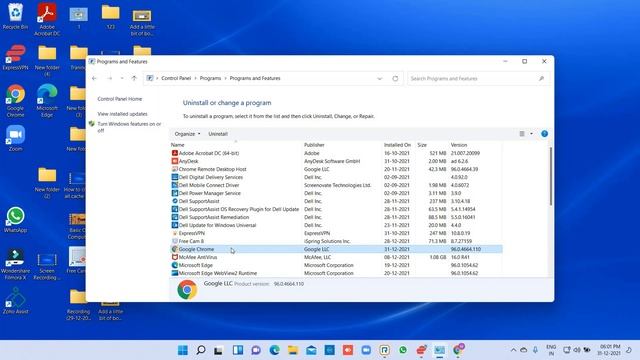This screenshot has width=640, height=360.
Task: Change the view with the view icon
Action: point(522,134)
